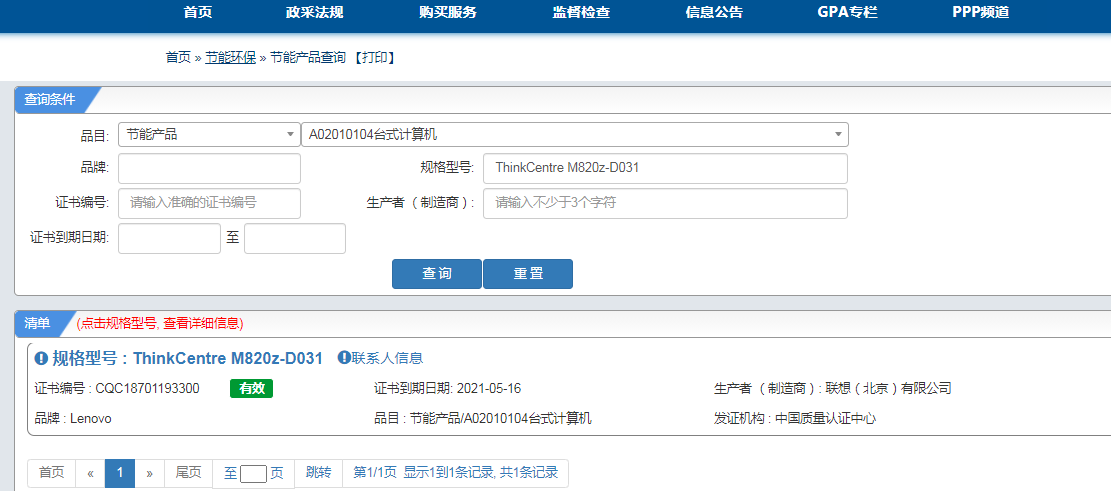Go to the 首页 first pagination button
The width and height of the screenshot is (1111, 491).
[52, 473]
